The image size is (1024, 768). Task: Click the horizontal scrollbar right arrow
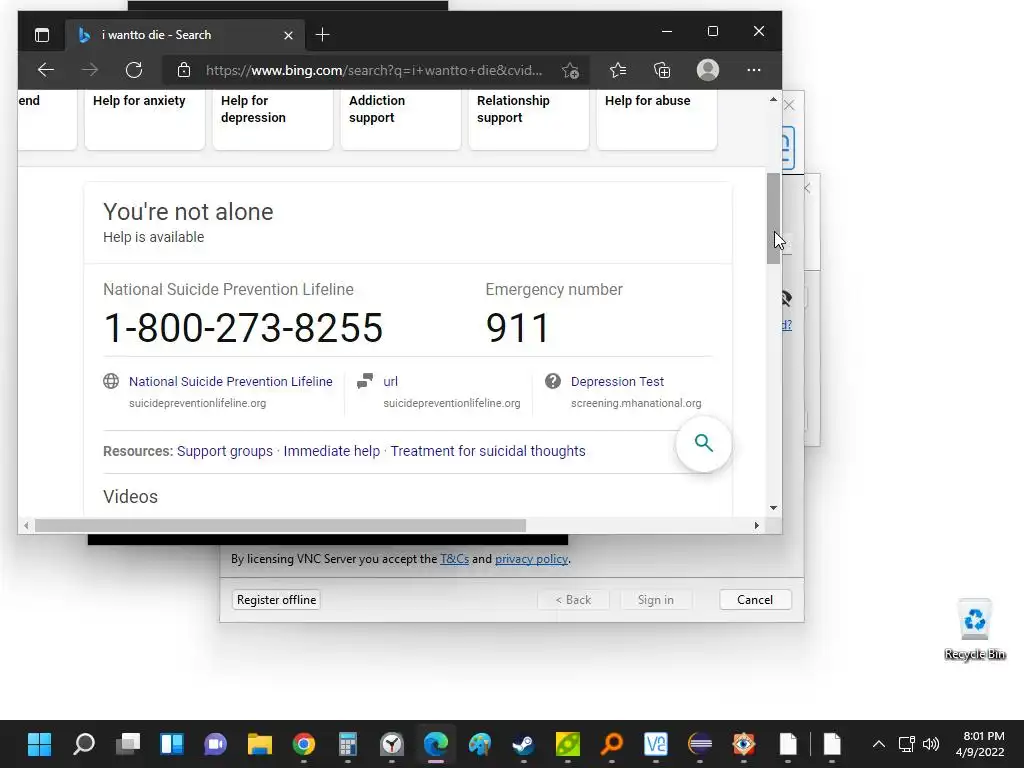tap(756, 525)
